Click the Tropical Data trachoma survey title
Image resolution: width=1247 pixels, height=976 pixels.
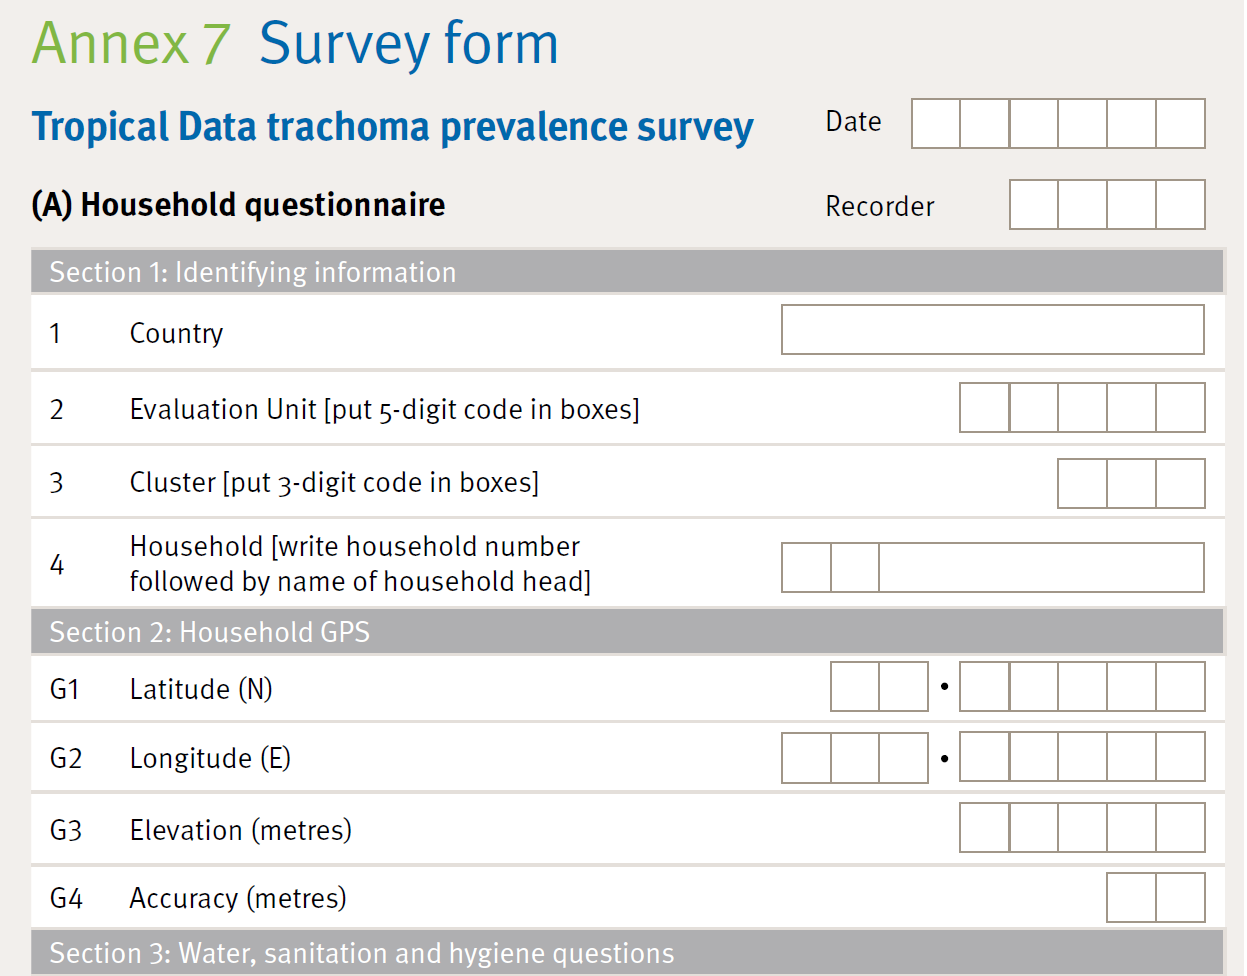[392, 127]
